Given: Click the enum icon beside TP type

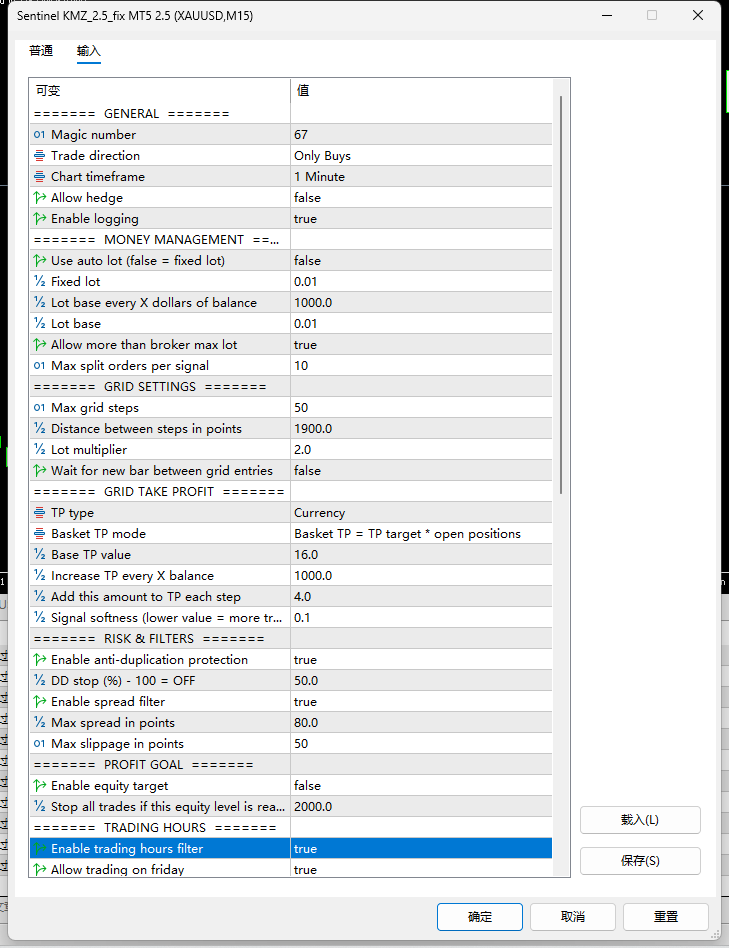Looking at the screenshot, I should pyautogui.click(x=39, y=513).
